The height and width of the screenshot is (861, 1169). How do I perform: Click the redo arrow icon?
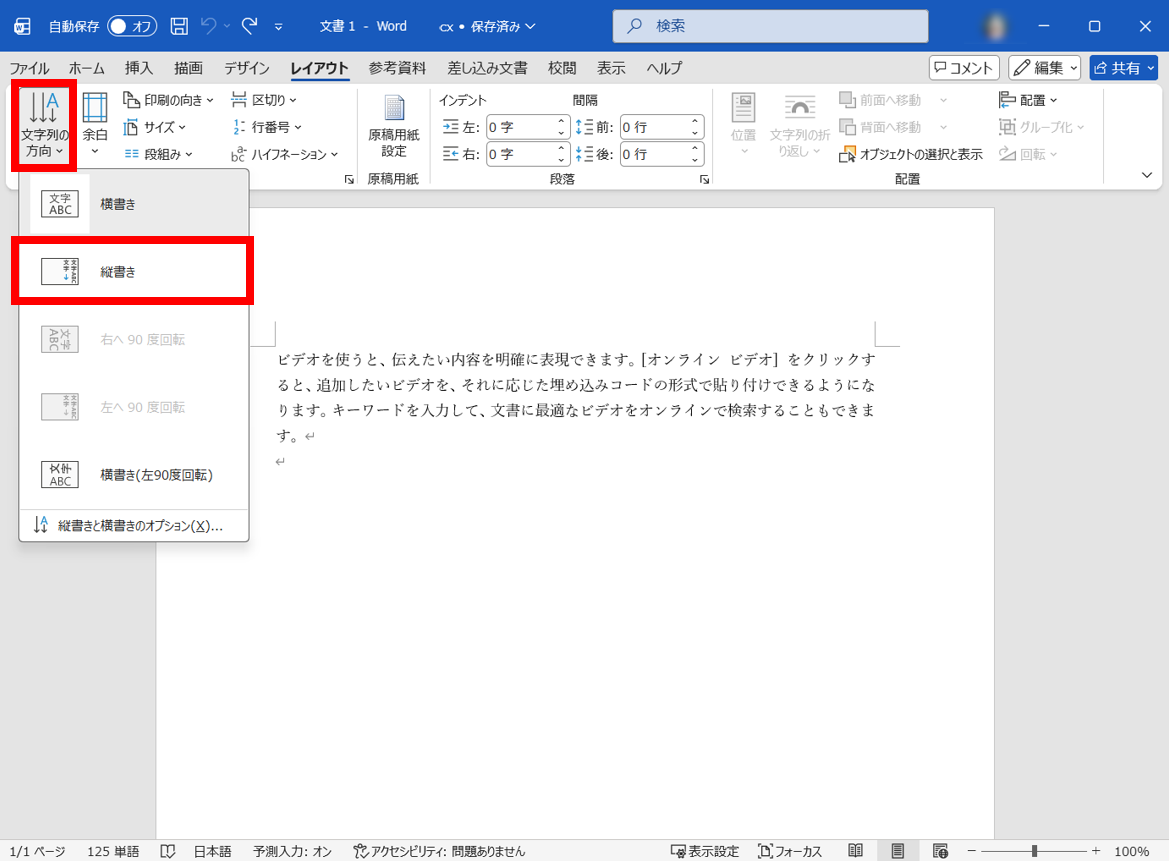click(x=249, y=26)
